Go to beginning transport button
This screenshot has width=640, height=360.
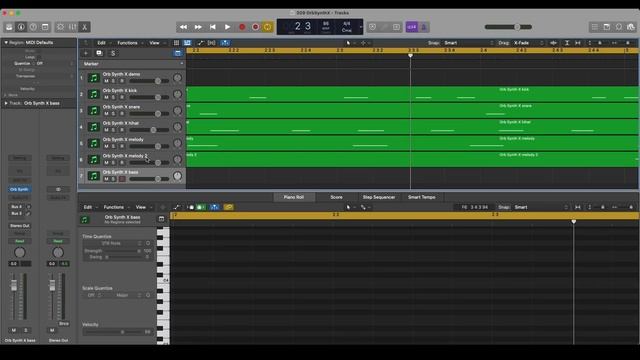point(213,27)
